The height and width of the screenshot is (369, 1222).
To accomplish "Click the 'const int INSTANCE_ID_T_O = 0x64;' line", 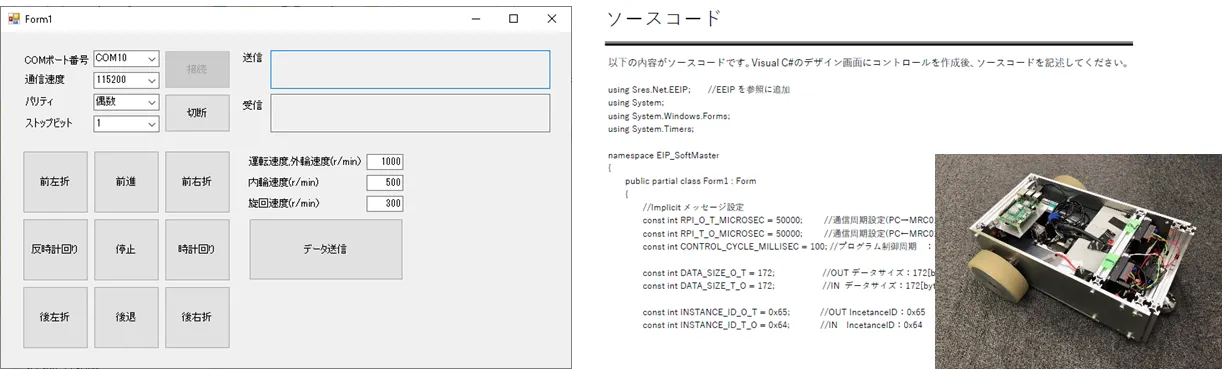I will [x=715, y=325].
